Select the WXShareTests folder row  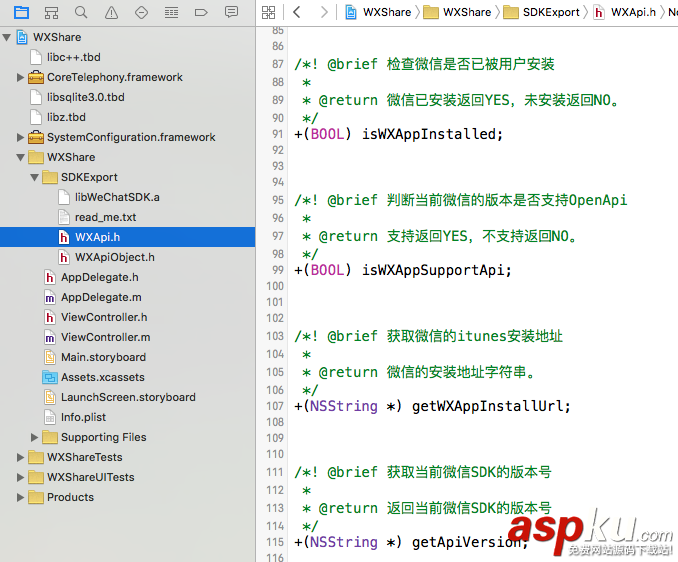click(x=127, y=457)
